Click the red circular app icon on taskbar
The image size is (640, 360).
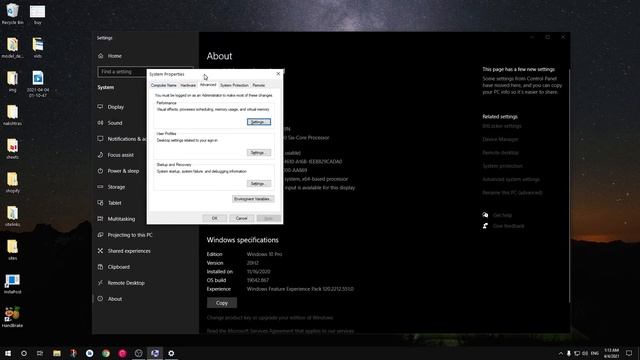[122, 353]
